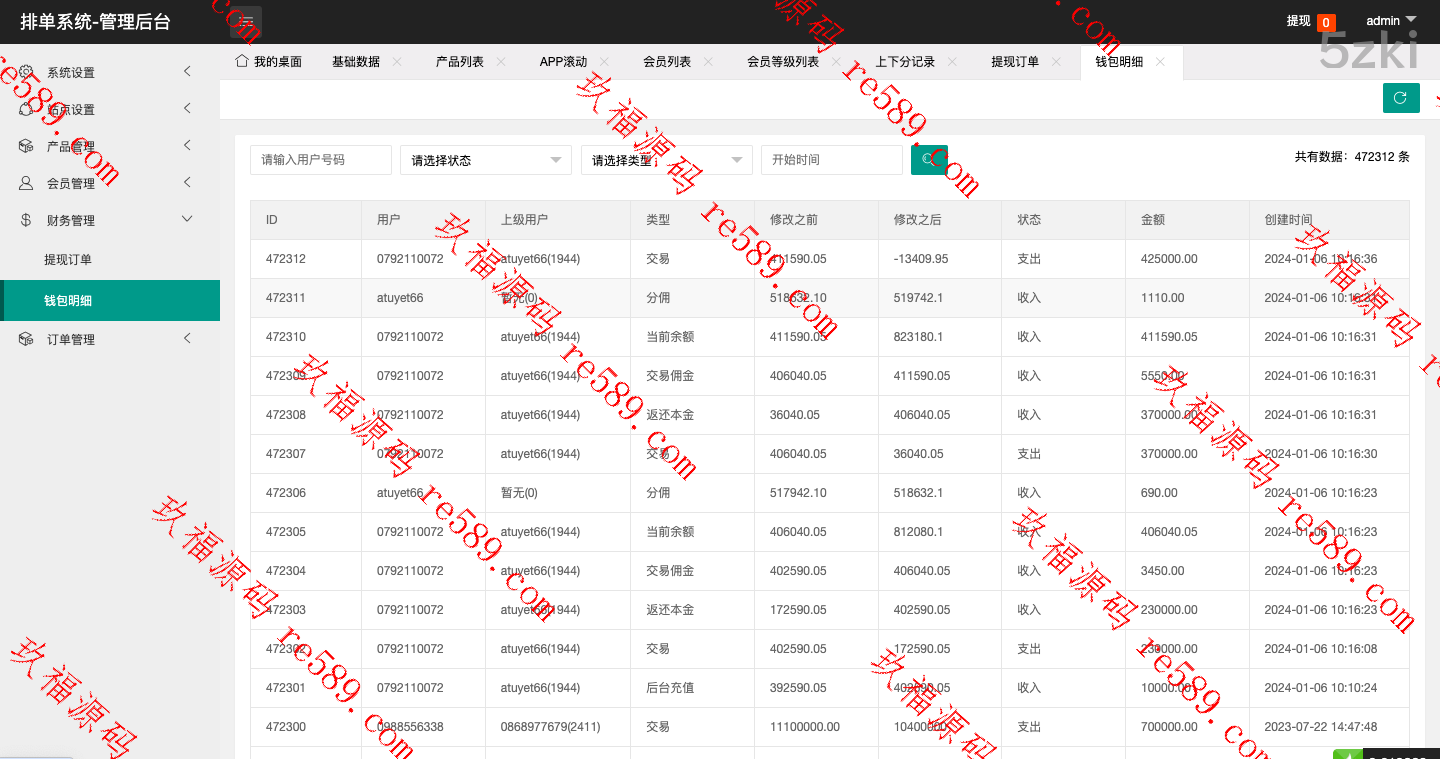The image size is (1440, 759).
Task: Open the 请选择状态 status dropdown
Action: click(485, 160)
